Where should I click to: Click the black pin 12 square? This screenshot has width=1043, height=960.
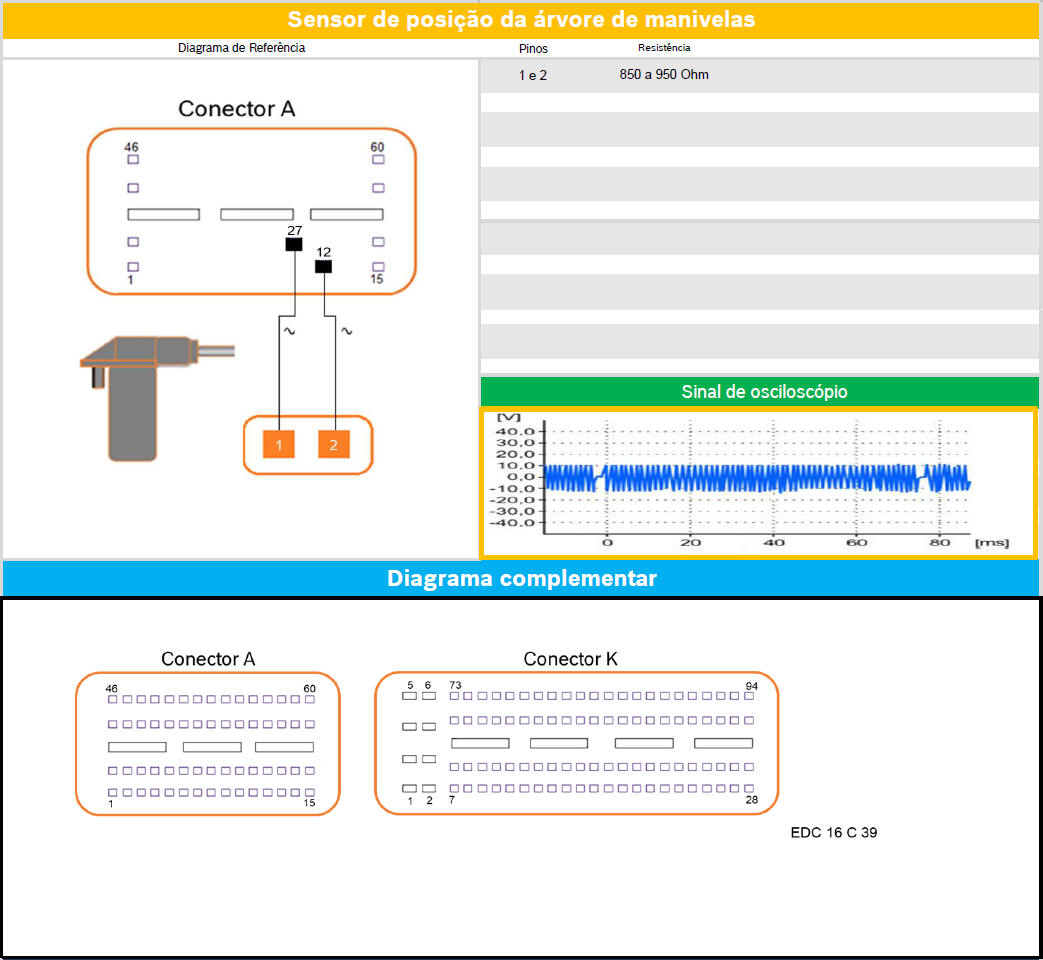tap(323, 267)
